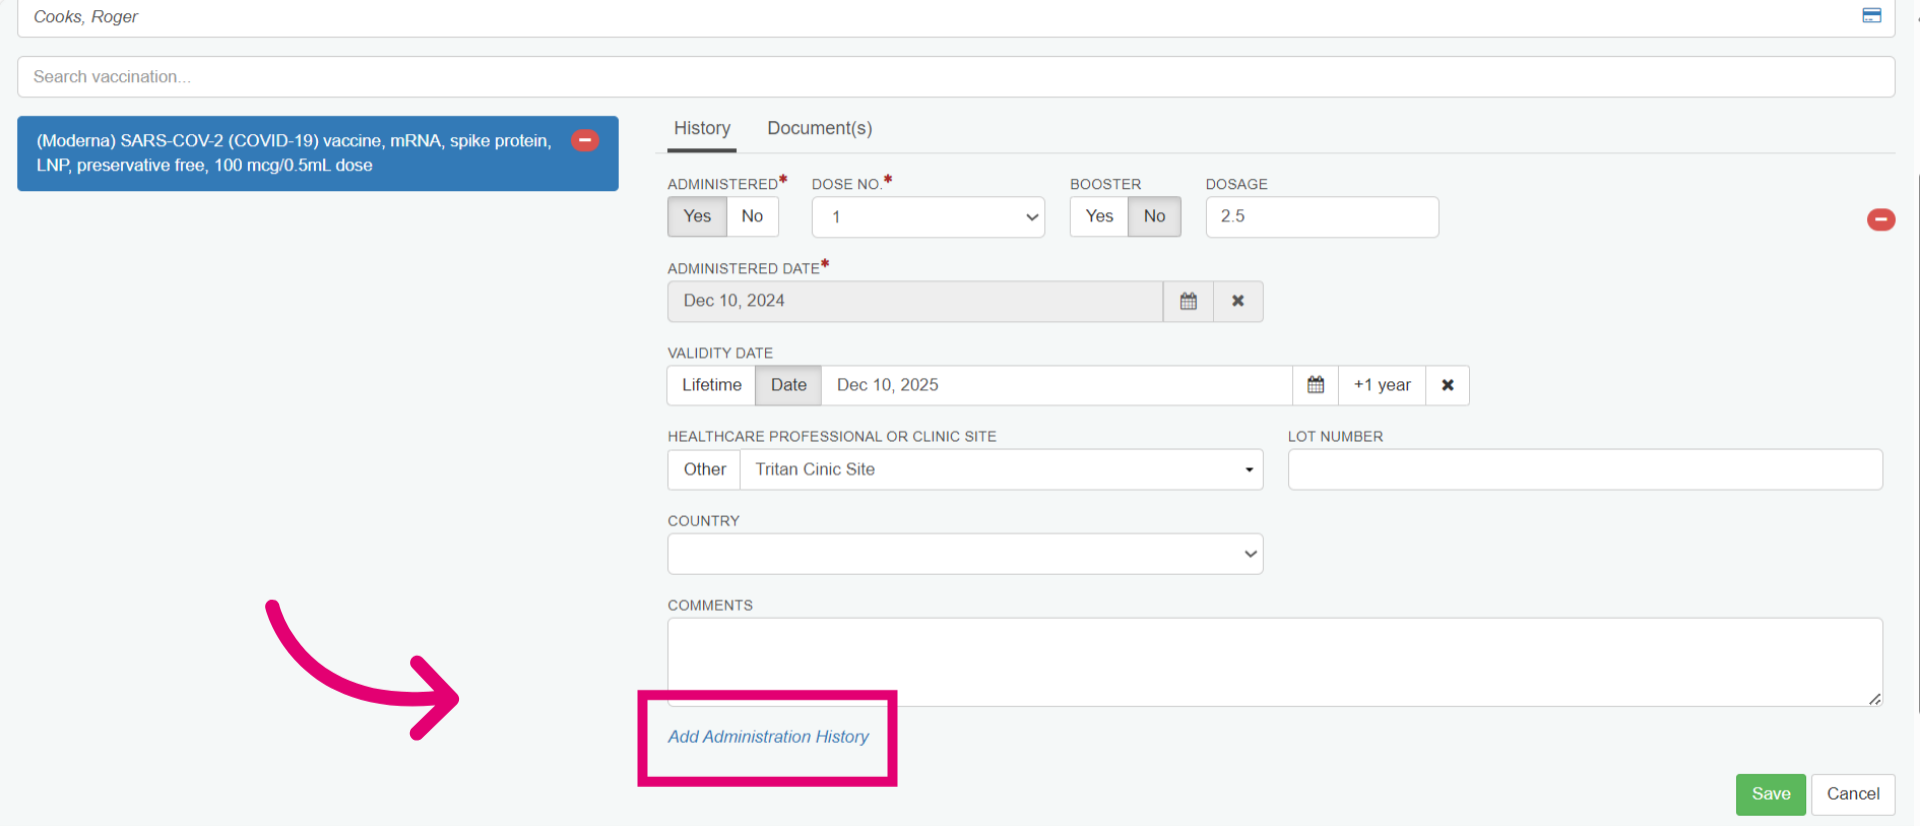Delete this administration history entry
The image size is (1920, 826).
(1880, 219)
